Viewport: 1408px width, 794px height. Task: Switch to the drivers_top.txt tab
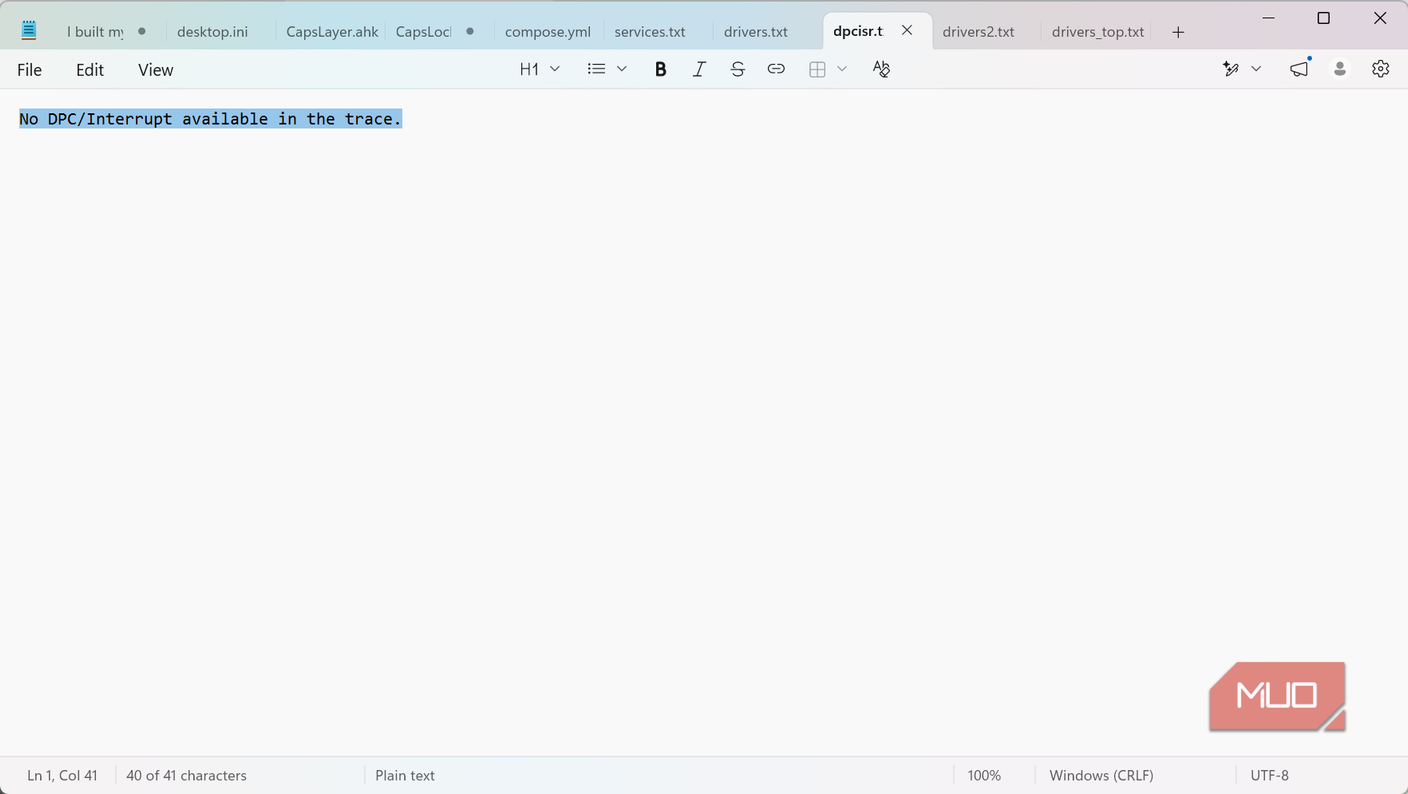(x=1098, y=32)
